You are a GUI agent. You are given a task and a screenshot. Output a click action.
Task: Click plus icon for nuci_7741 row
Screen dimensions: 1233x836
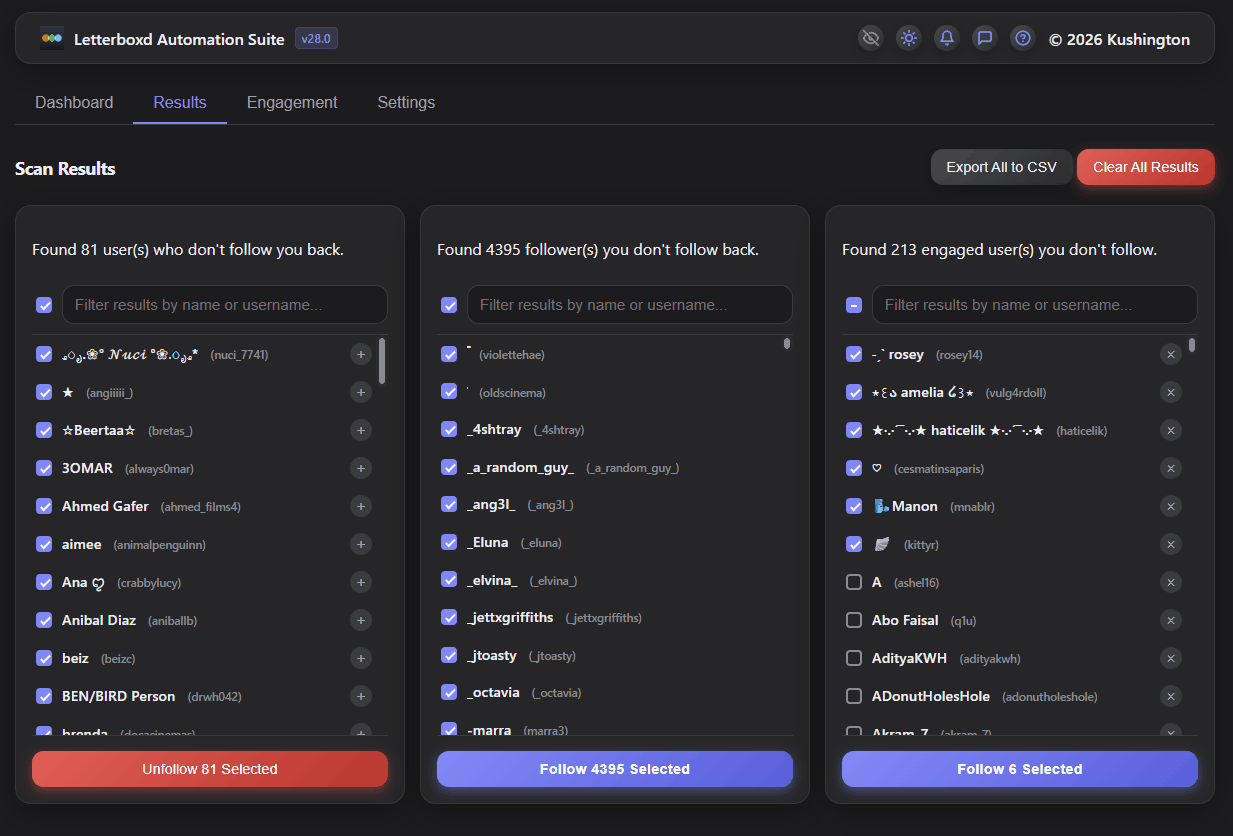pos(361,354)
